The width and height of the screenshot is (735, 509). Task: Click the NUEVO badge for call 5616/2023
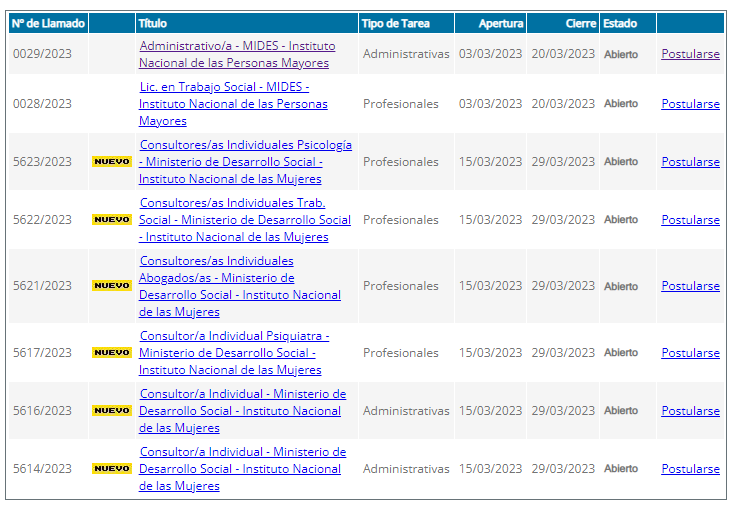(x=112, y=411)
